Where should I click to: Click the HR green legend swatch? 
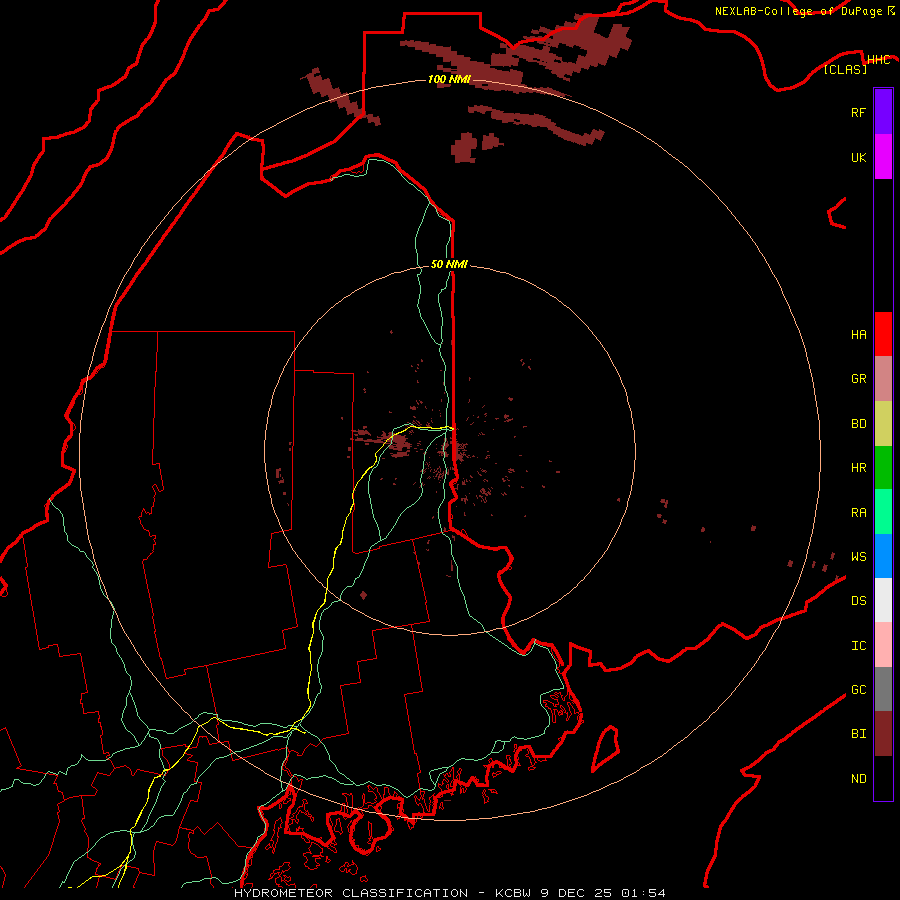[x=883, y=468]
